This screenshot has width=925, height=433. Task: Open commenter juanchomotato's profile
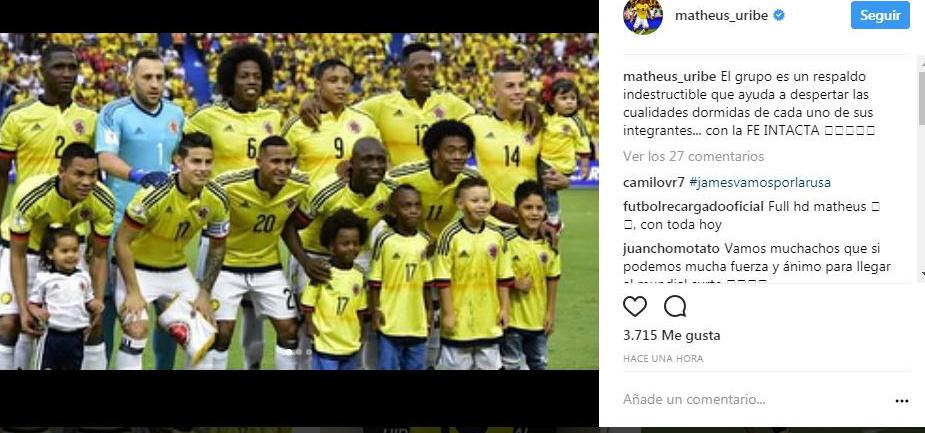click(670, 249)
